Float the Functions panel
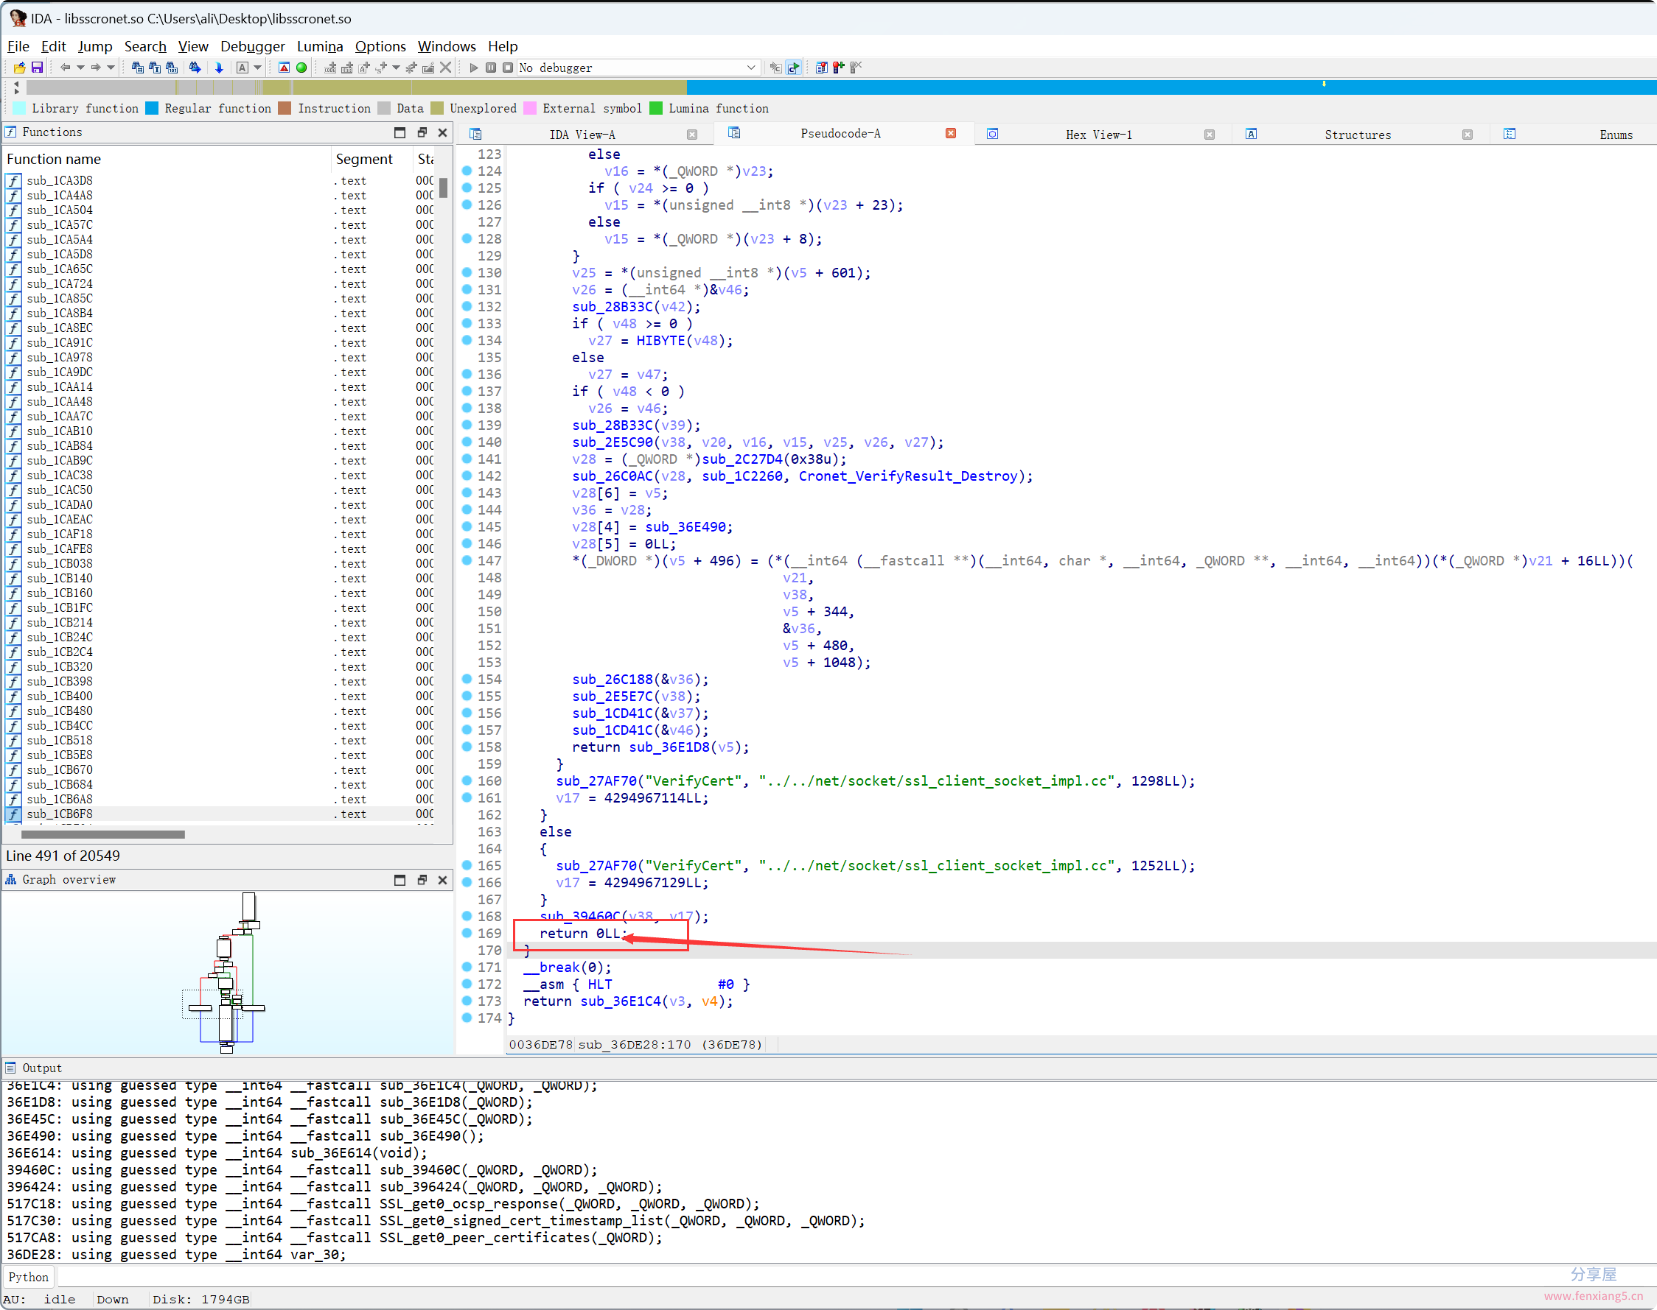This screenshot has width=1657, height=1310. pyautogui.click(x=422, y=132)
